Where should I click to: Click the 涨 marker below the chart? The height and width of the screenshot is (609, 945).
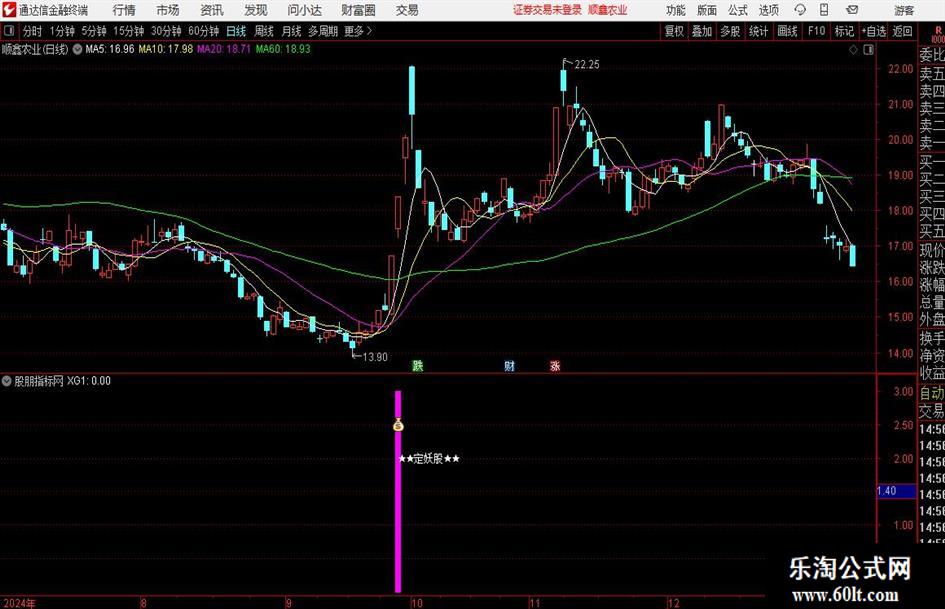pyautogui.click(x=554, y=365)
